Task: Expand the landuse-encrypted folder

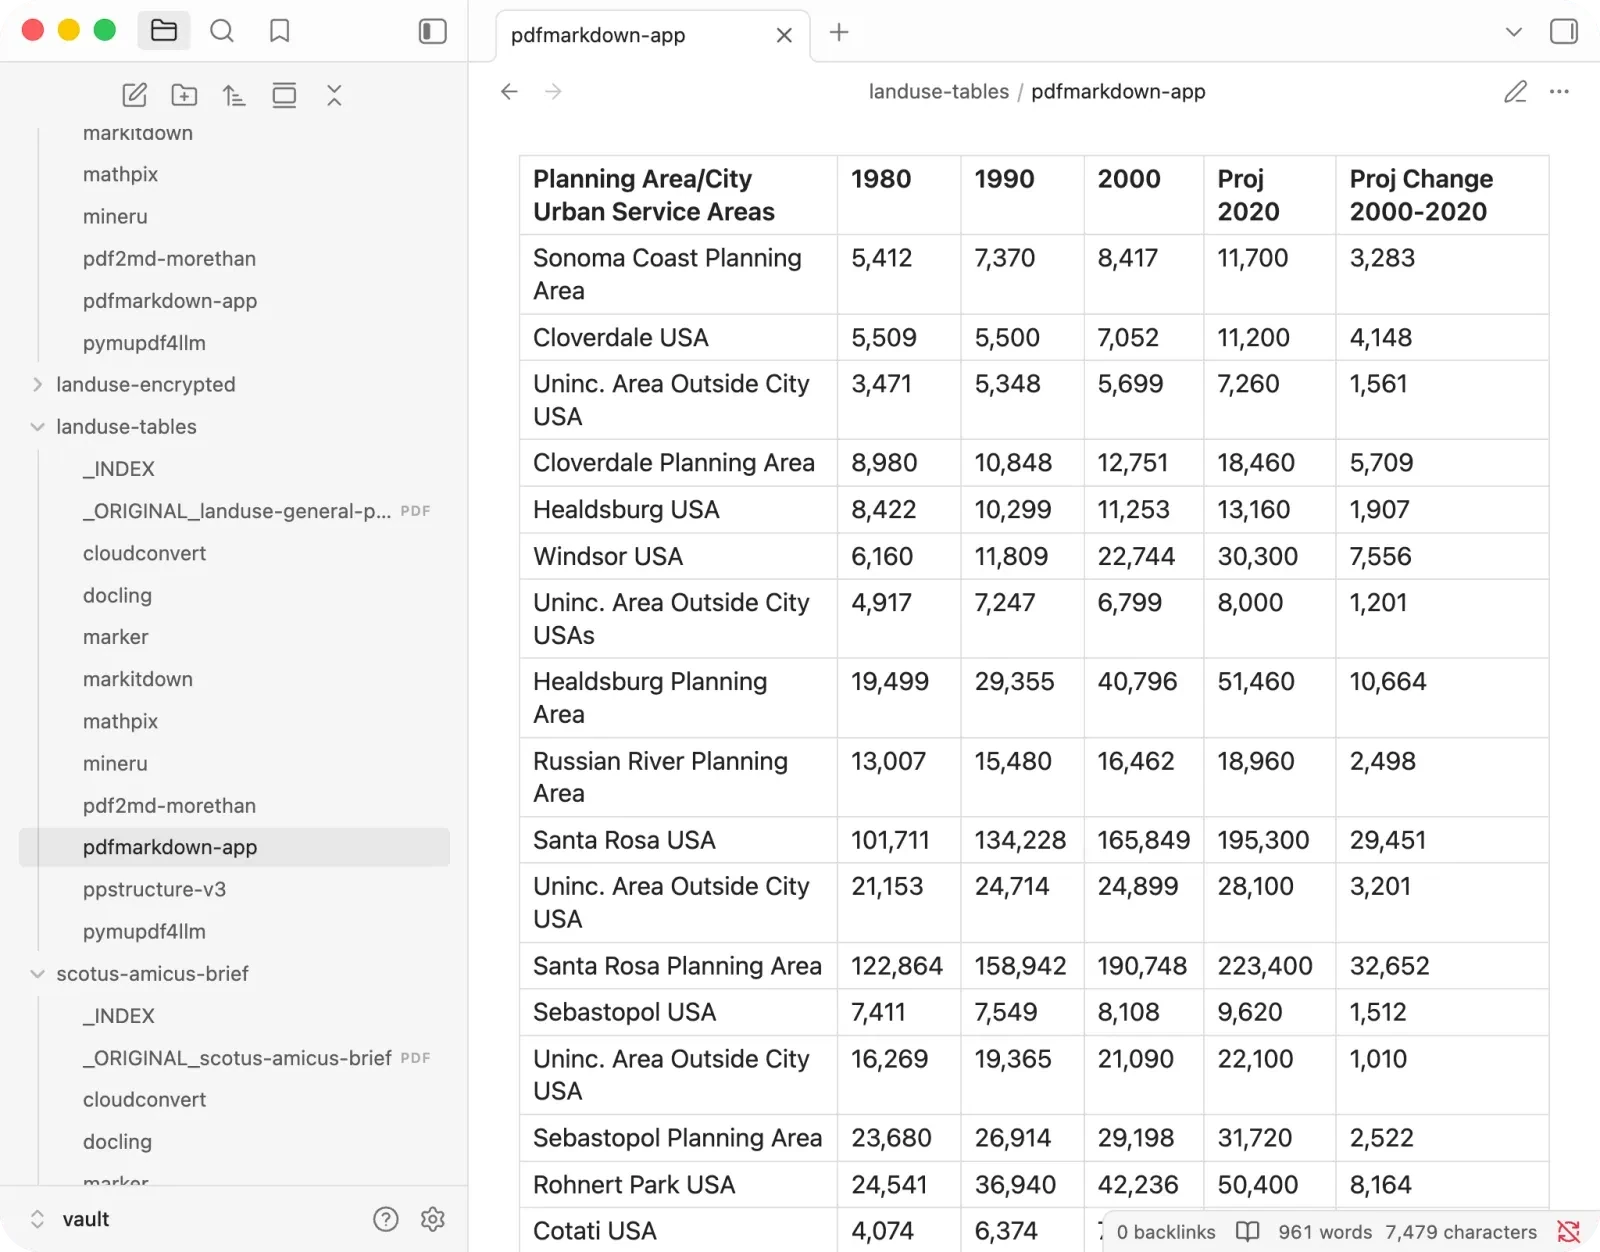Action: [x=146, y=385]
